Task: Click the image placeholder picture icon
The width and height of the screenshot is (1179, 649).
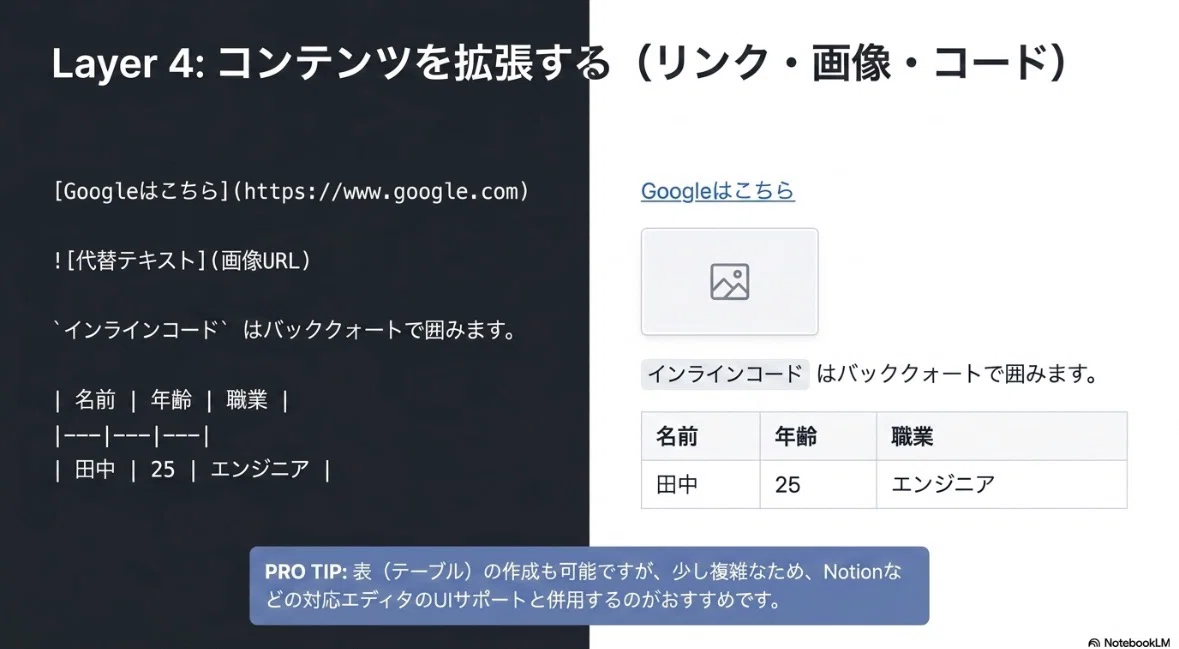Action: click(x=729, y=282)
